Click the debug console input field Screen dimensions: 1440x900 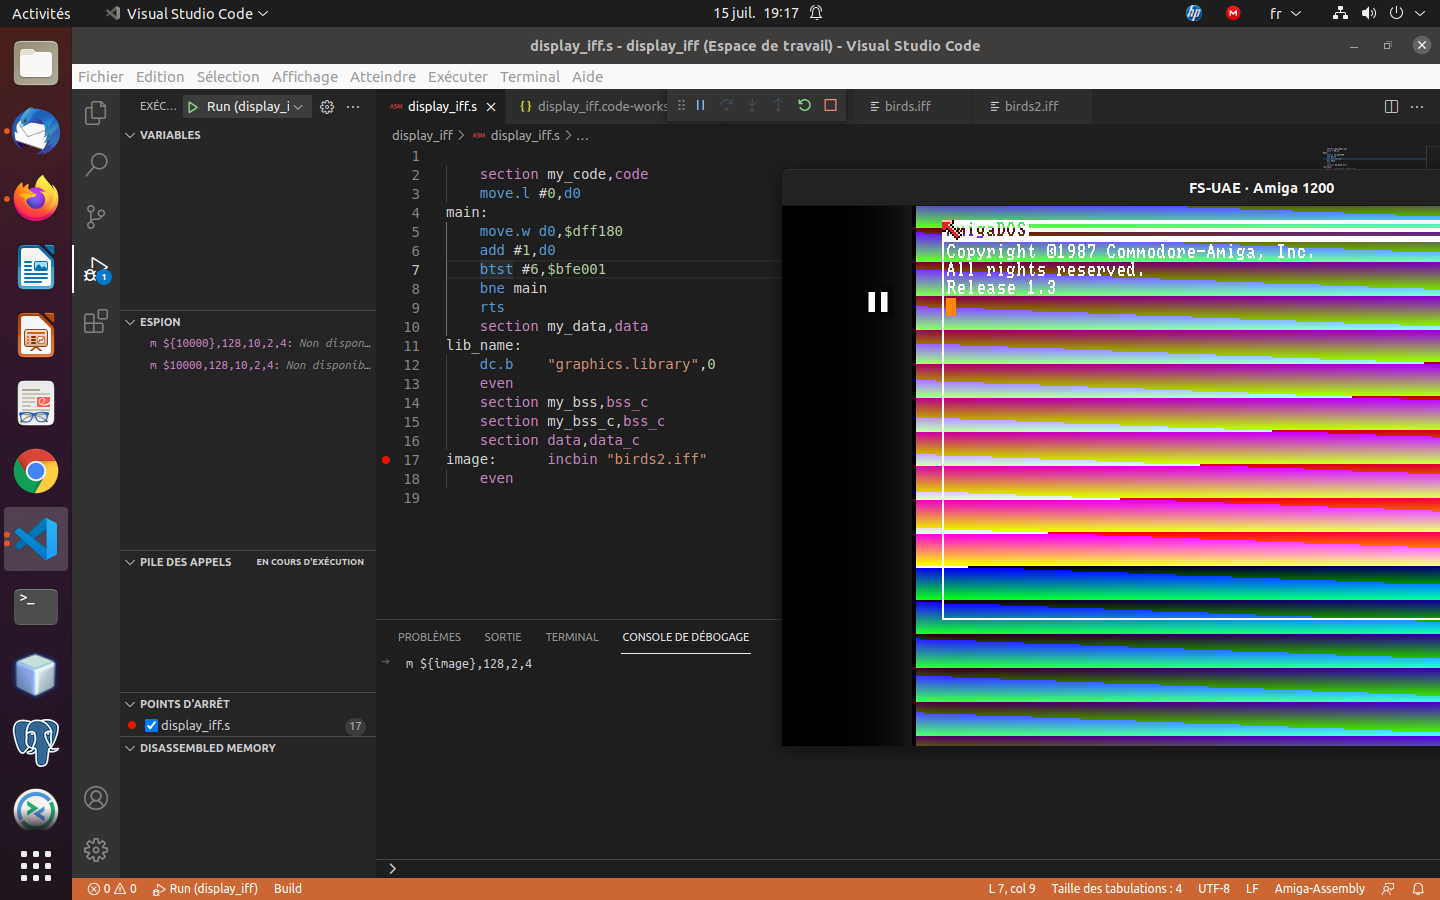(x=910, y=868)
